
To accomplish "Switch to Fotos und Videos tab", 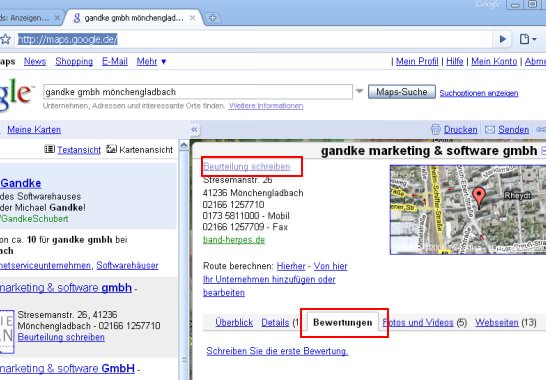I will [418, 323].
